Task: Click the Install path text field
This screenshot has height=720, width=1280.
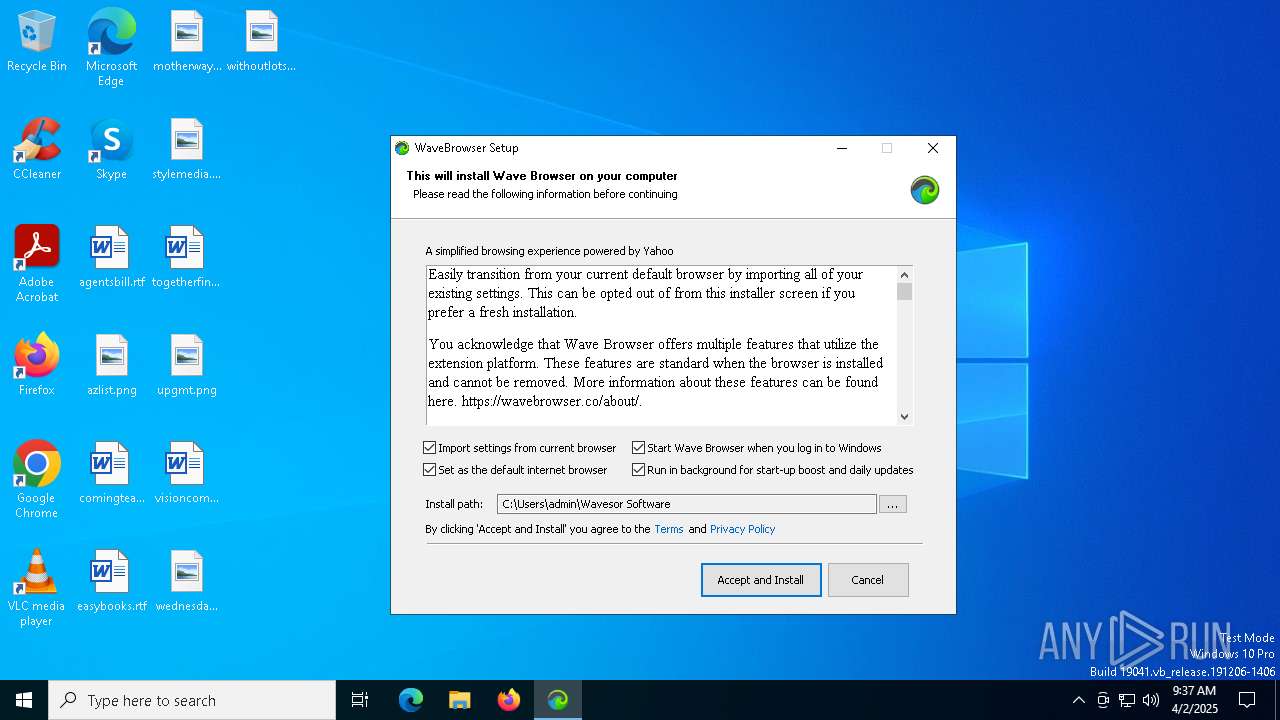Action: pos(687,504)
